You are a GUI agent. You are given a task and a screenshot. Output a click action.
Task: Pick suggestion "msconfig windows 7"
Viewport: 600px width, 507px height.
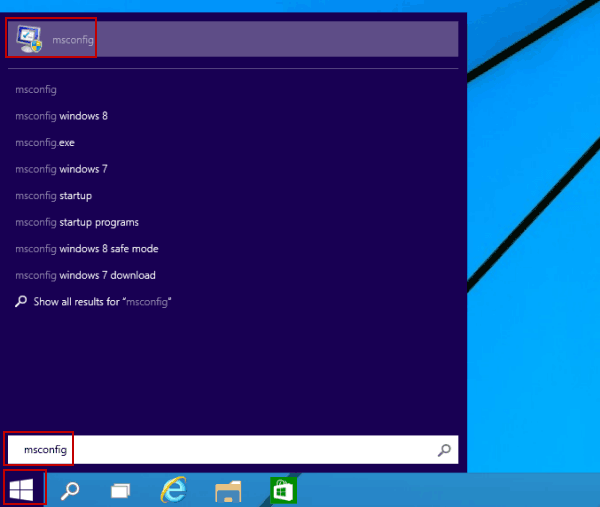(x=62, y=169)
